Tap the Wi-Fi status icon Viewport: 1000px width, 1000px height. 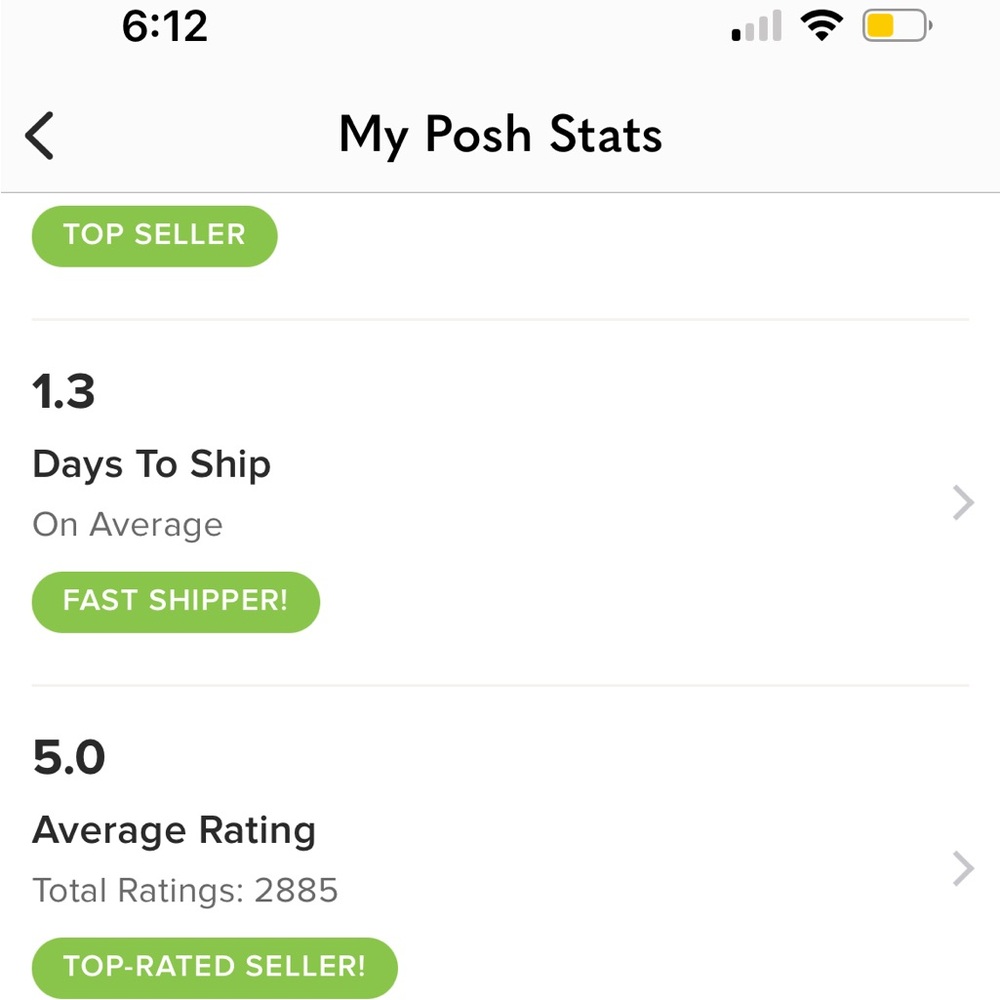821,26
